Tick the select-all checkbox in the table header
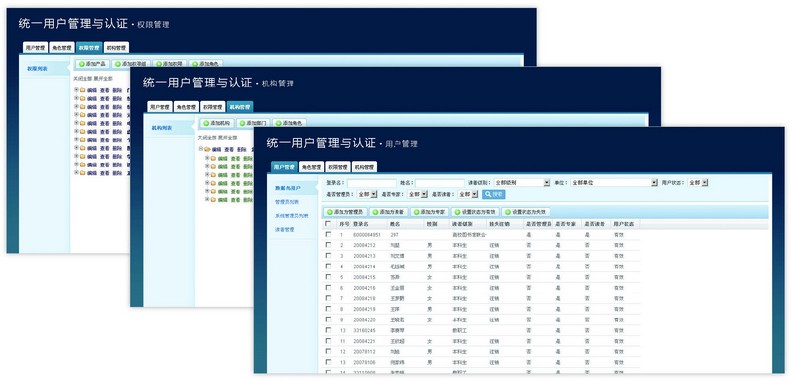 pos(328,224)
